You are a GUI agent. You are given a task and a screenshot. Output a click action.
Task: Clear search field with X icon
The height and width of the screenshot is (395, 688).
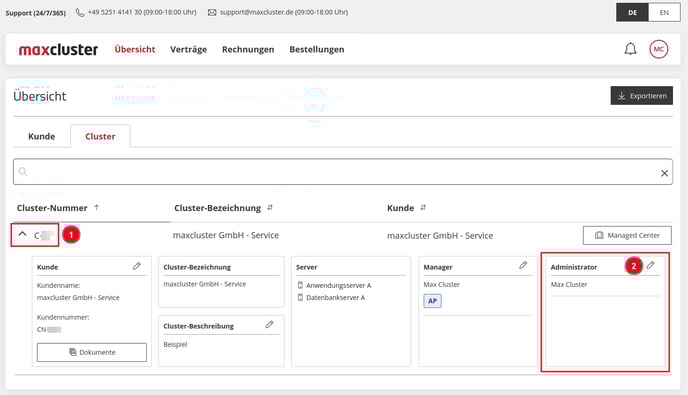click(x=664, y=173)
